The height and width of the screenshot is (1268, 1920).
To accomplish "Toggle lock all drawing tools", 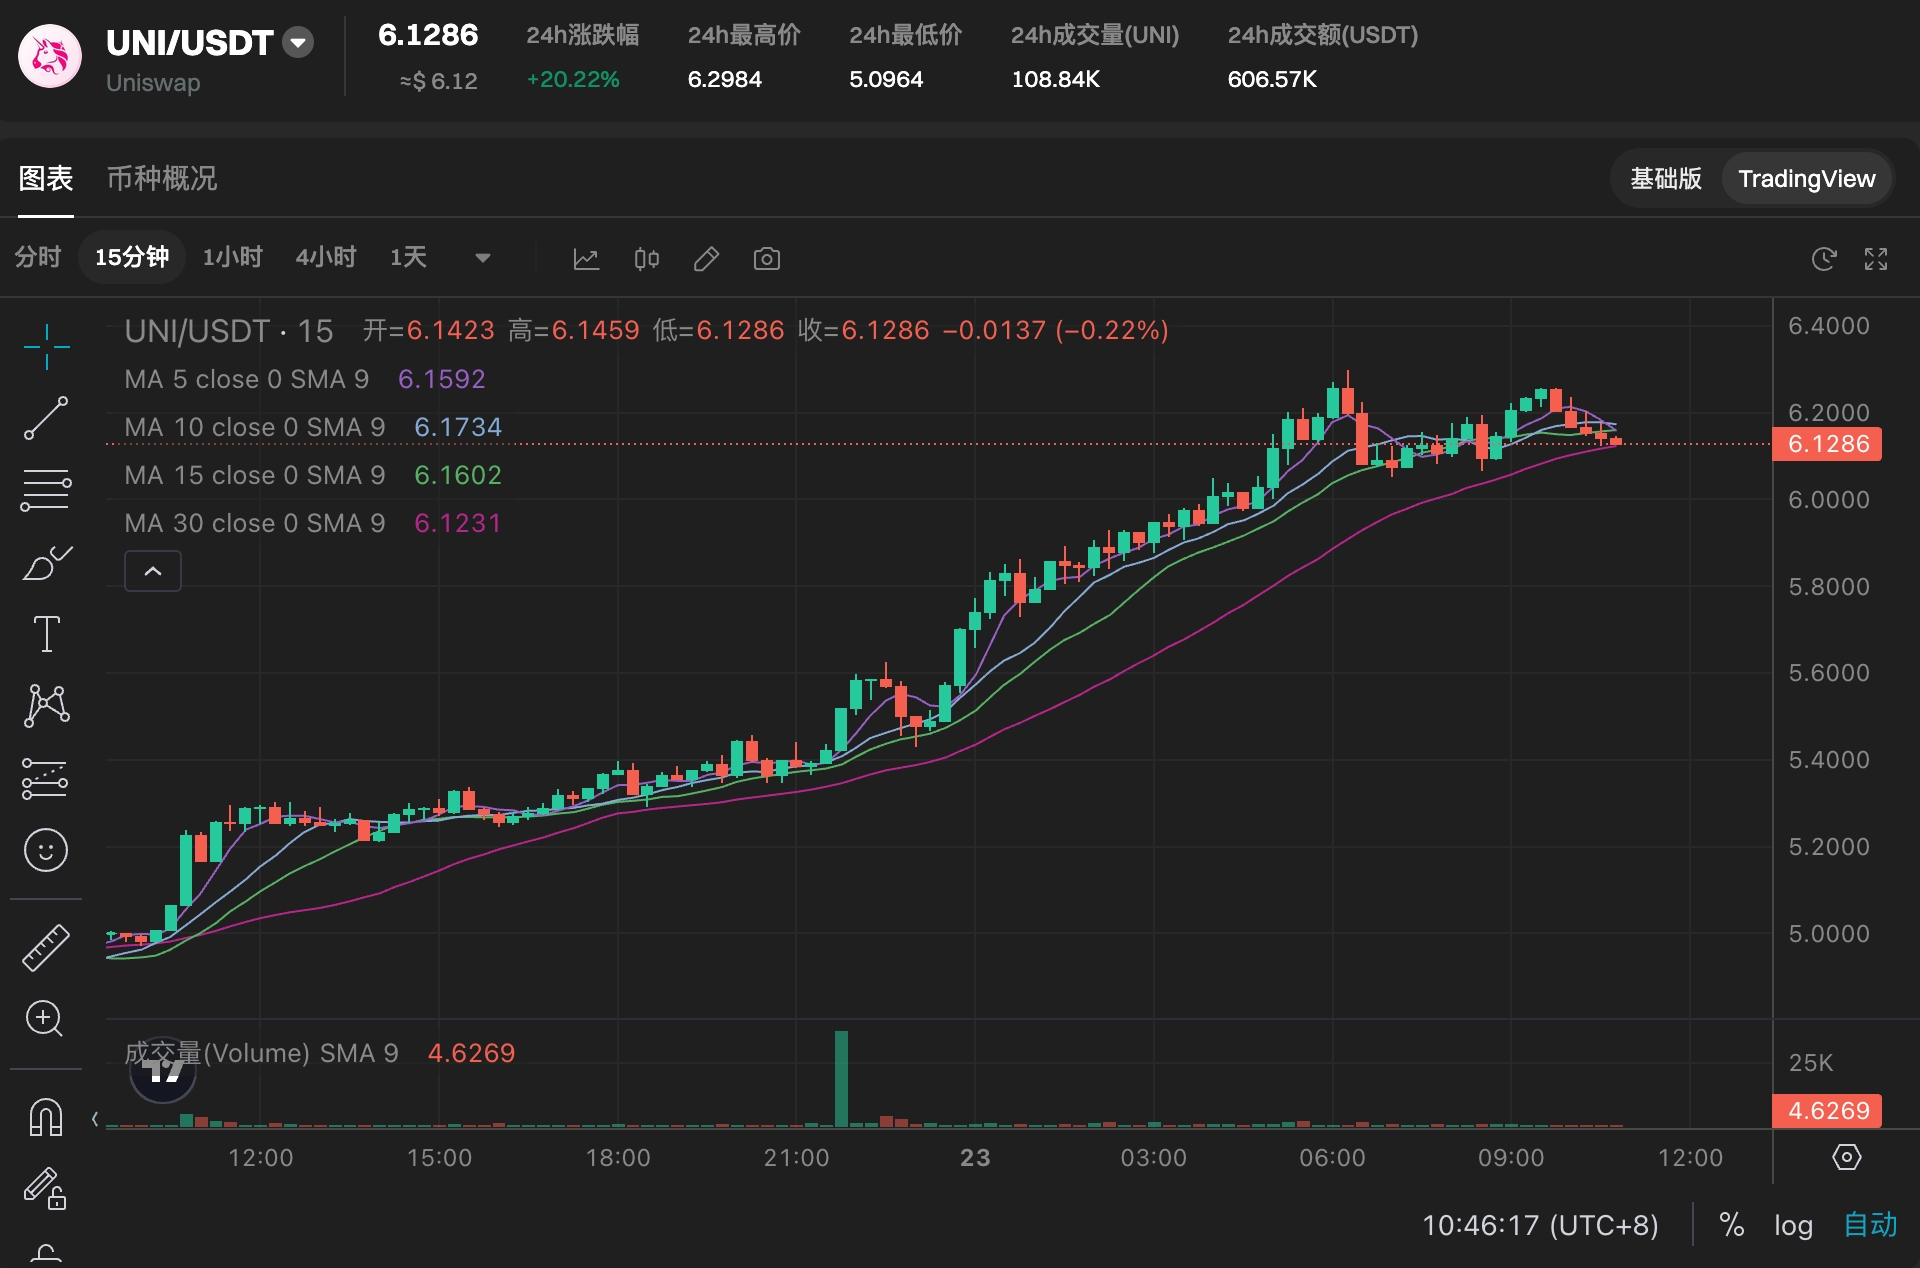I will point(46,1188).
